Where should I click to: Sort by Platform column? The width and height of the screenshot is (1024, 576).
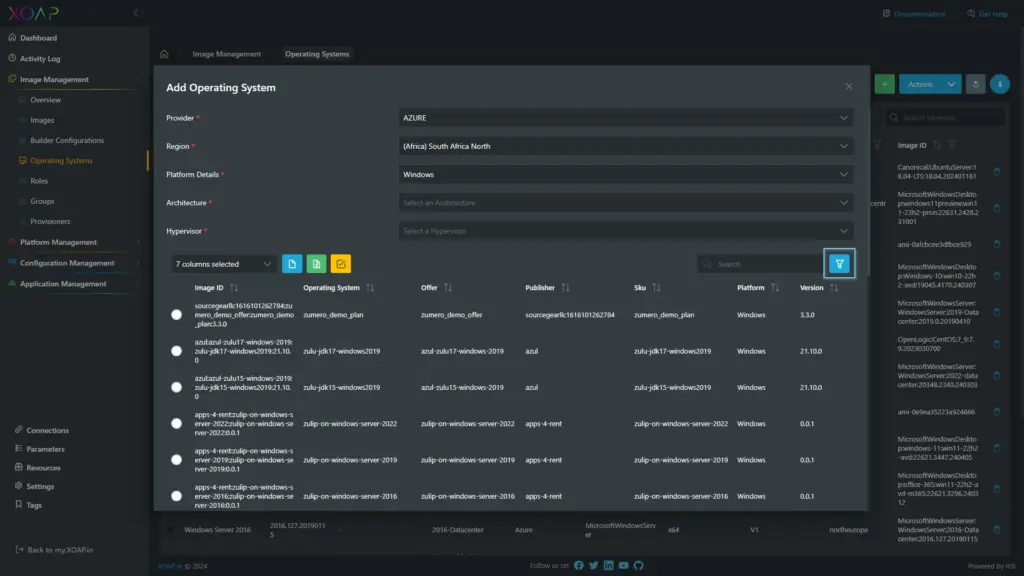775,288
